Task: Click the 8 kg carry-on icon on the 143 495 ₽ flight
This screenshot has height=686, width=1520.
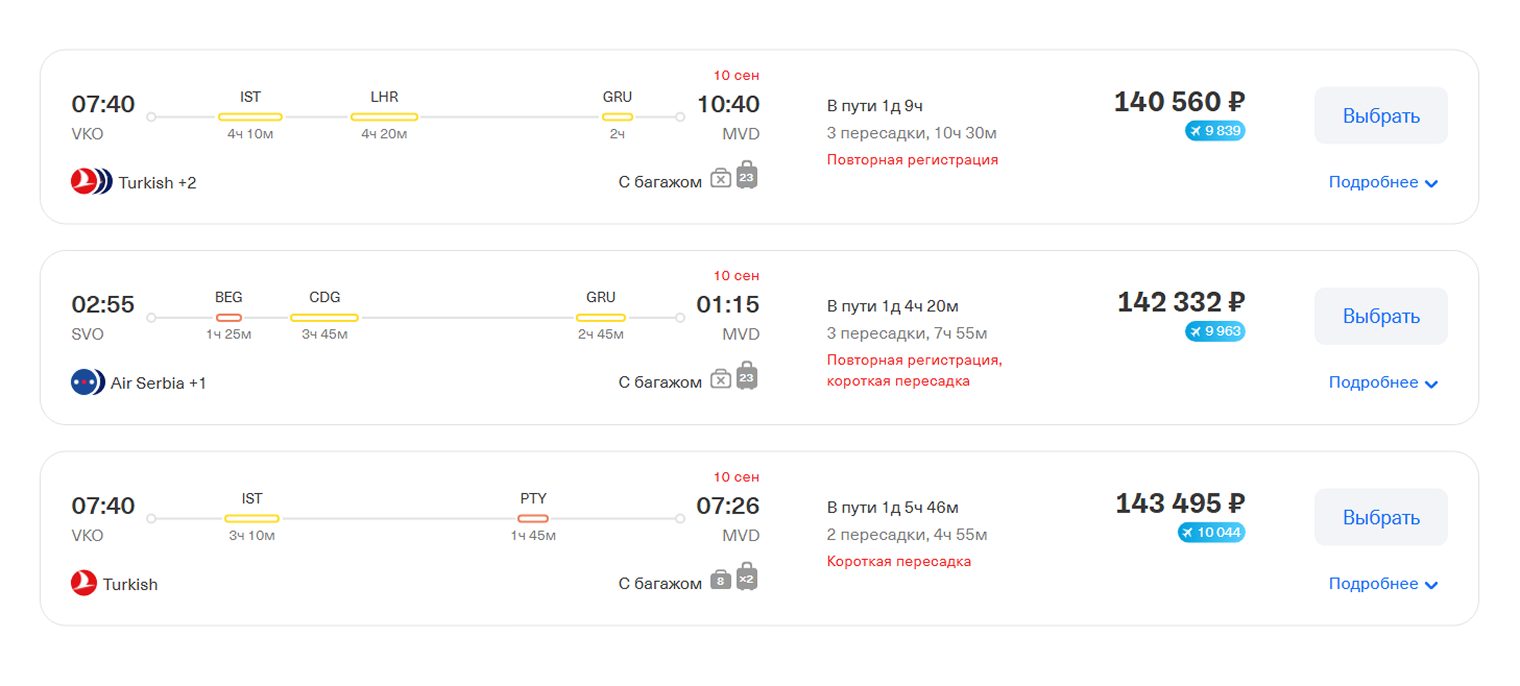Action: click(x=720, y=581)
